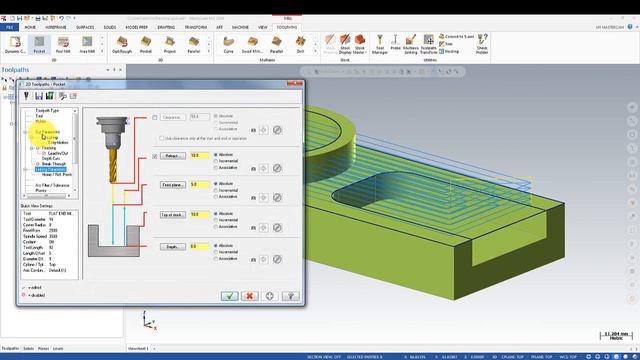Click the Feed plane value field
The height and width of the screenshot is (360, 640).
pyautogui.click(x=200, y=184)
